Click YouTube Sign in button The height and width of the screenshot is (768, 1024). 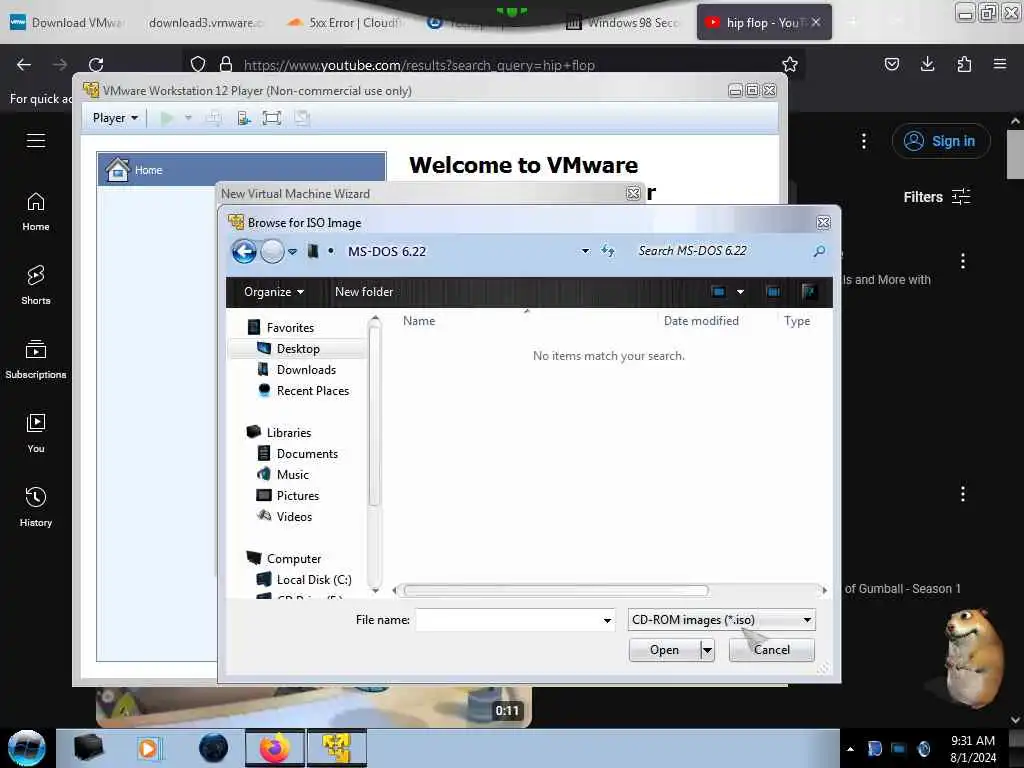tap(940, 141)
